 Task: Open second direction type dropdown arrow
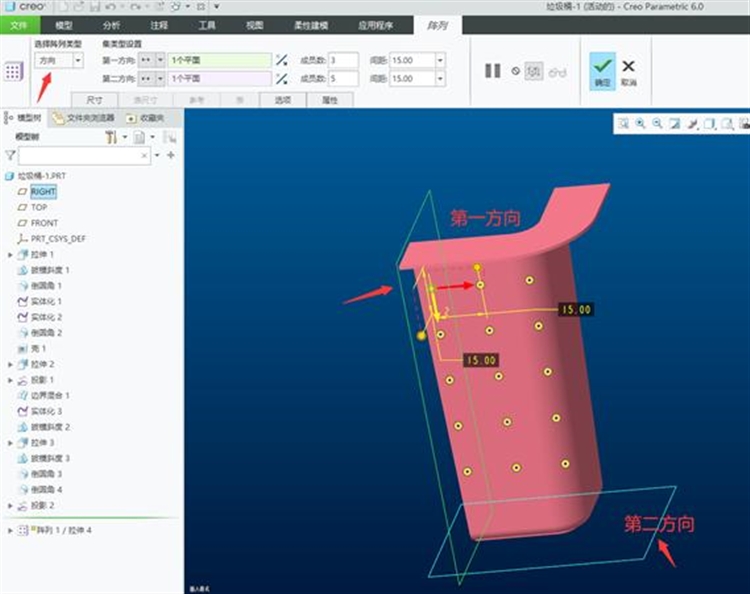(161, 78)
